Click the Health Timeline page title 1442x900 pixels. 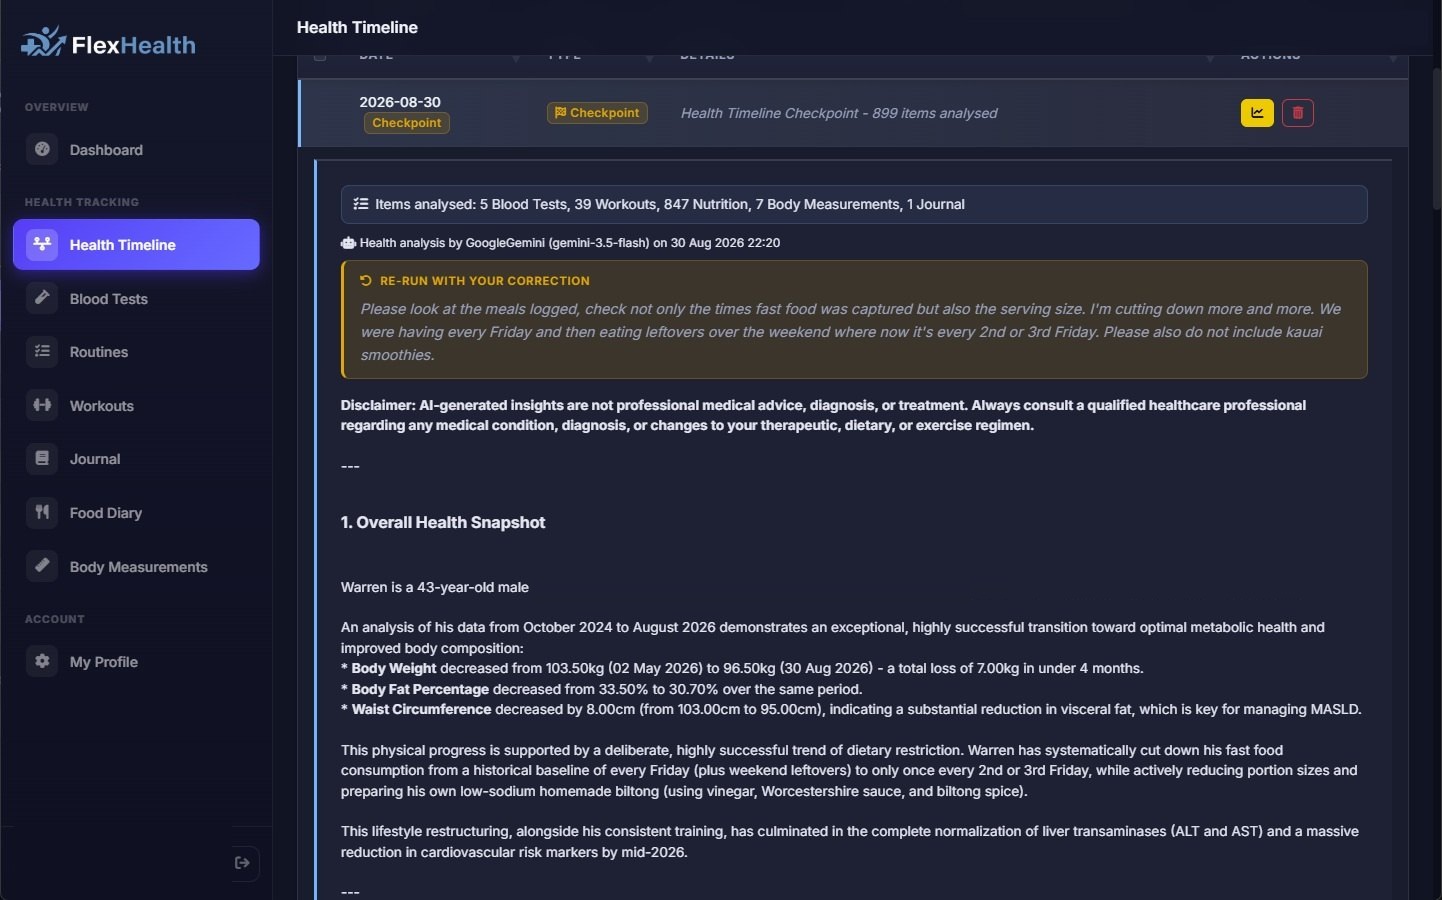coord(357,27)
